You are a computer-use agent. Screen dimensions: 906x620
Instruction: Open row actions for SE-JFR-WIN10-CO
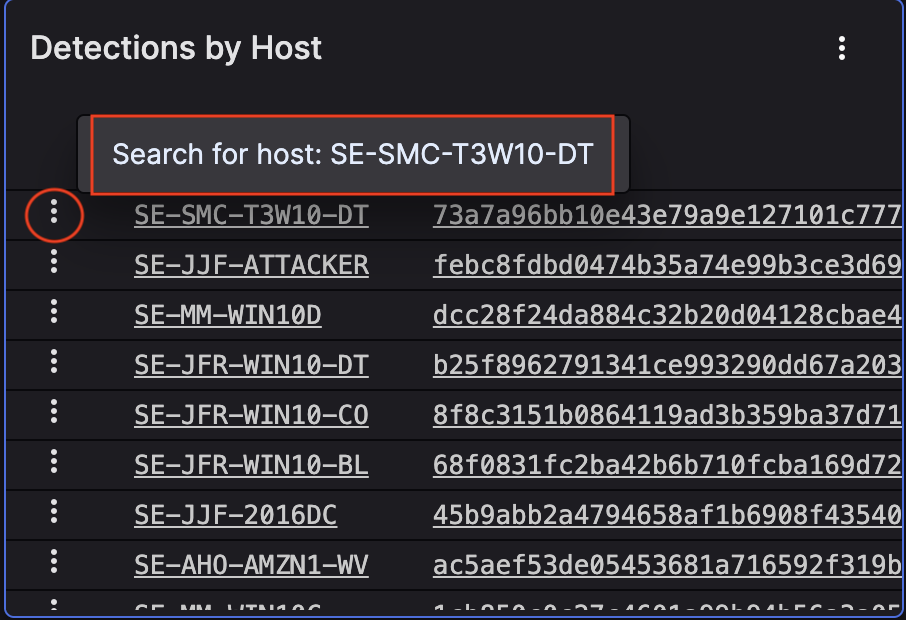(x=53, y=414)
